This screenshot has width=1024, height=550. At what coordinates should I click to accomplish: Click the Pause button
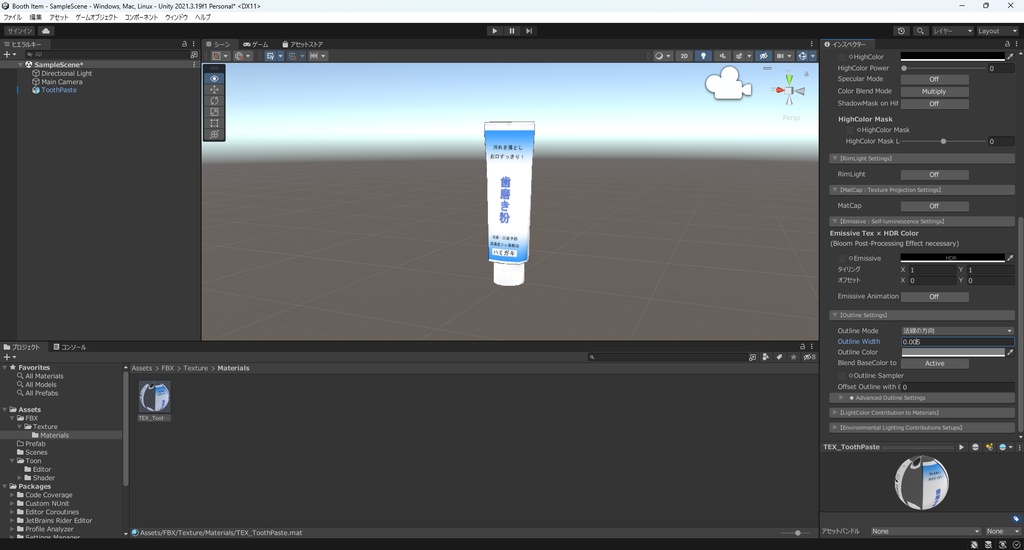tap(512, 31)
